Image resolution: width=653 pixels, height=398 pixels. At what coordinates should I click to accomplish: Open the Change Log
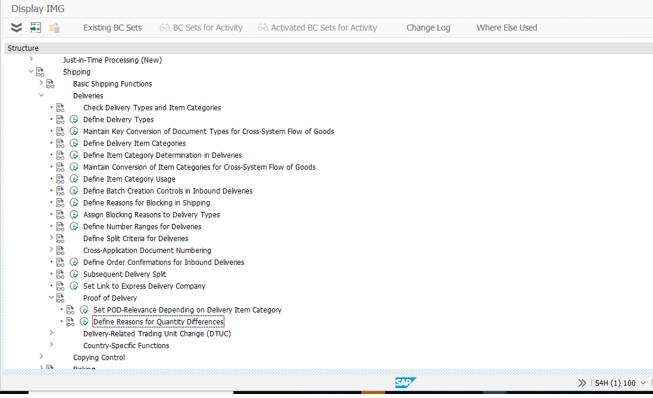click(x=428, y=28)
